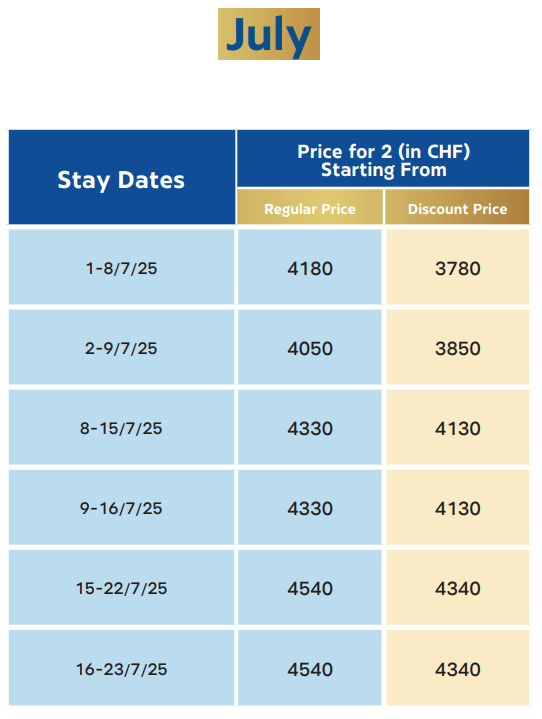Image resolution: width=542 pixels, height=719 pixels.
Task: Click the discount price 3780 cell
Action: 458,267
